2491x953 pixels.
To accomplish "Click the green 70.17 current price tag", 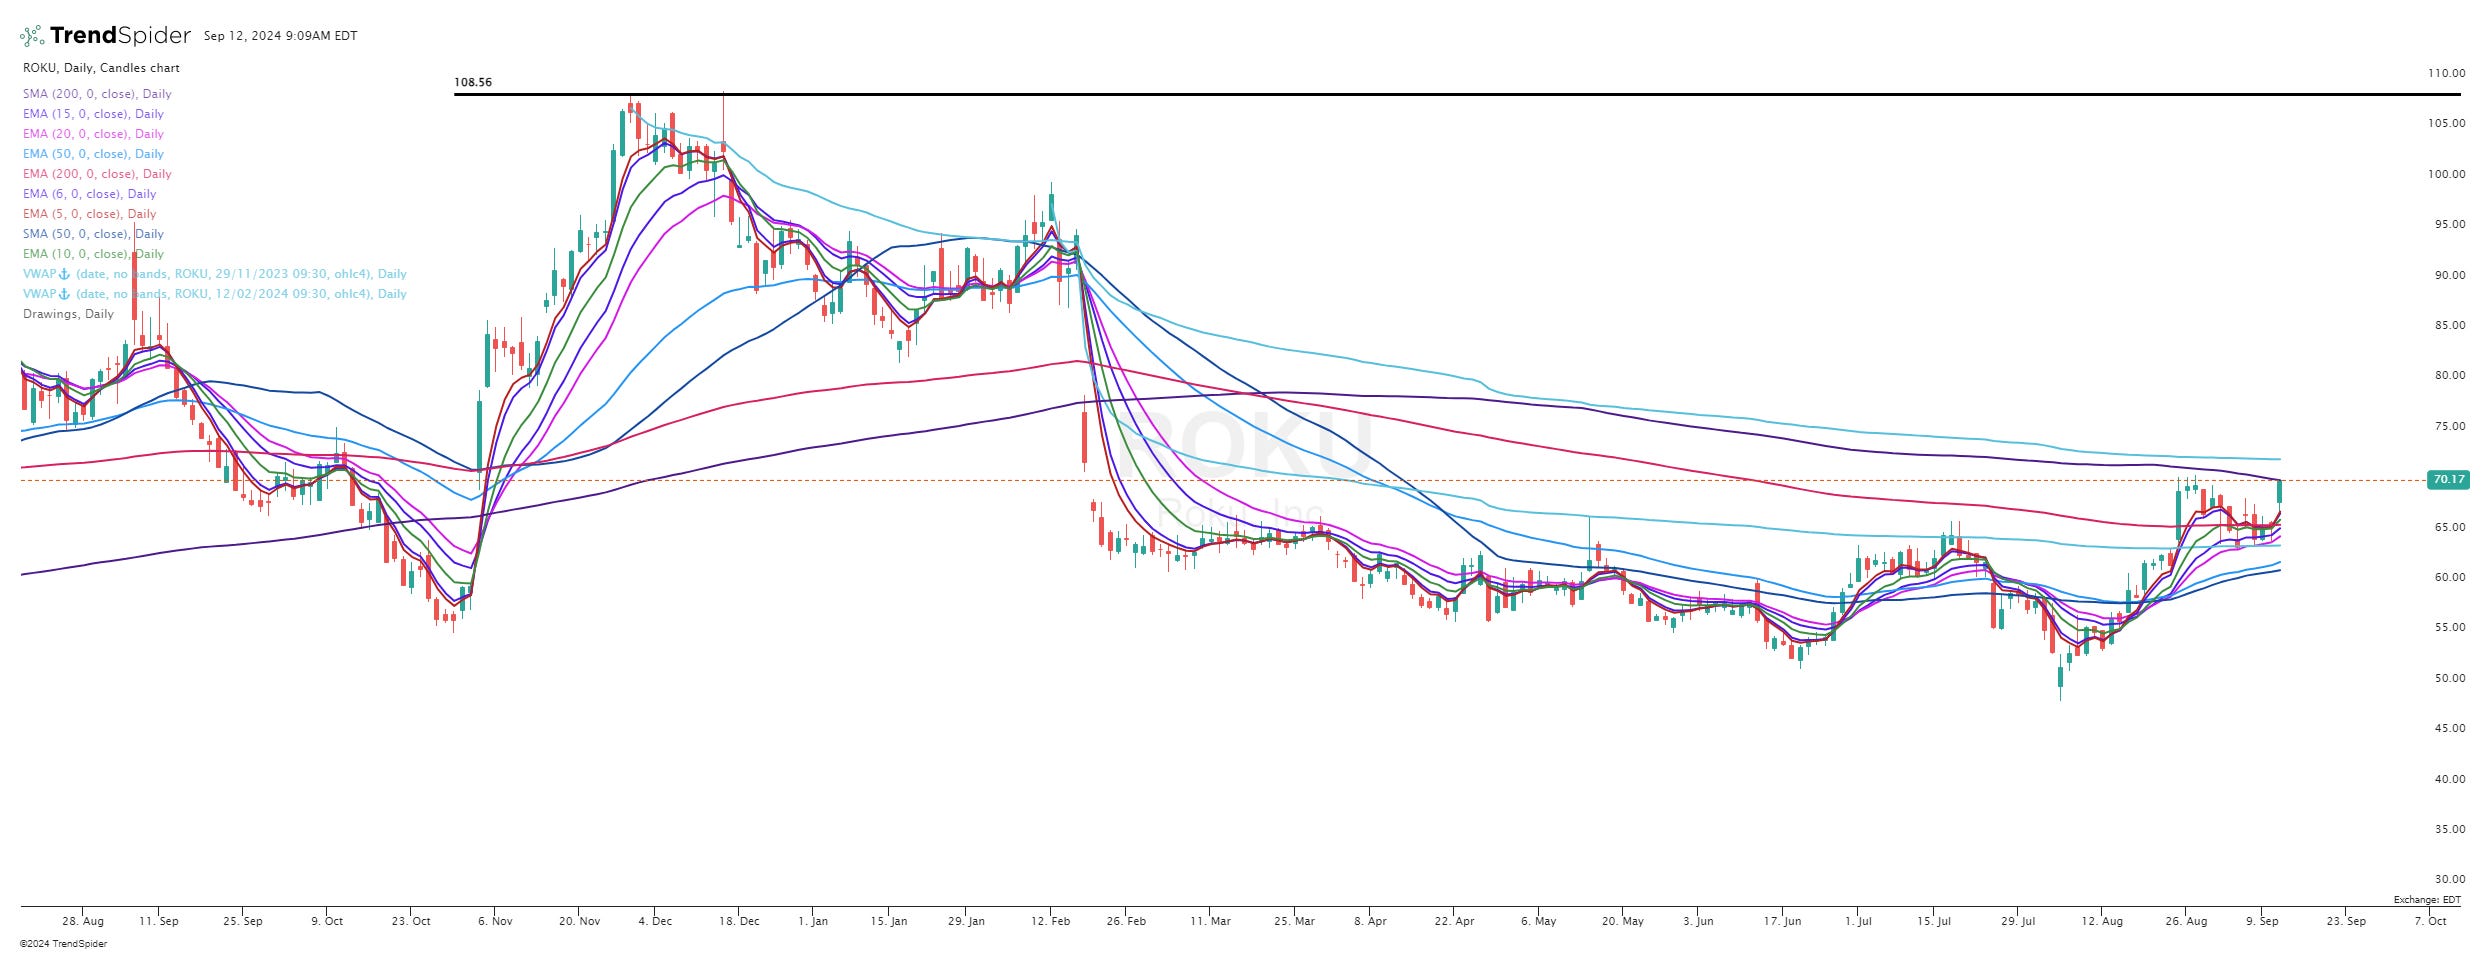I will tap(2447, 480).
